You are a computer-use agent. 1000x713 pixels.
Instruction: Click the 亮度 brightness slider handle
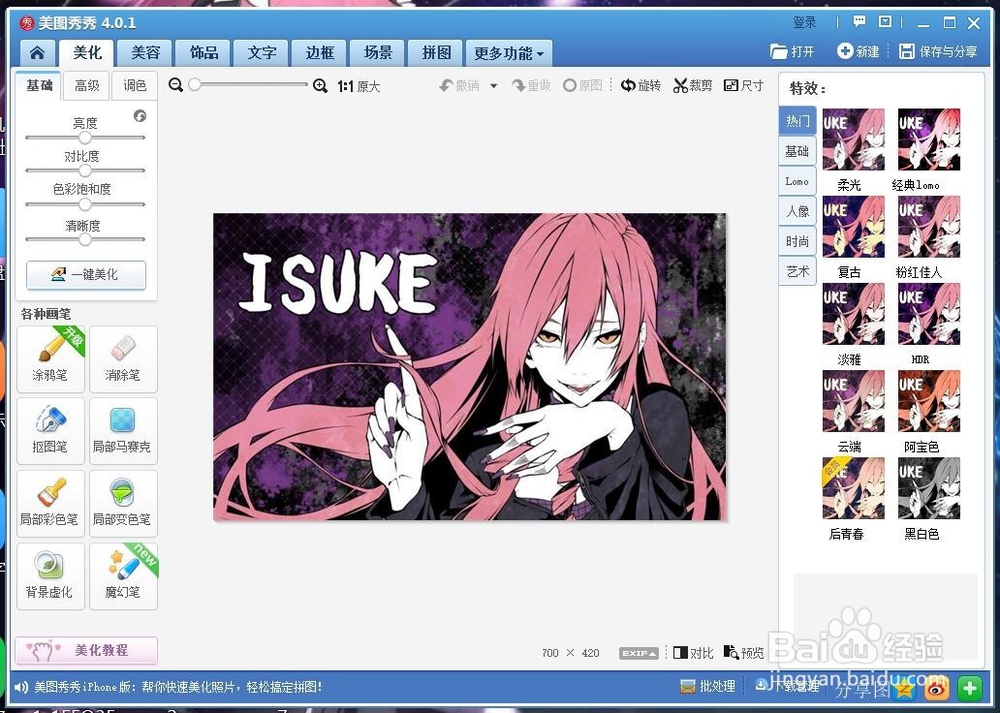point(85,137)
